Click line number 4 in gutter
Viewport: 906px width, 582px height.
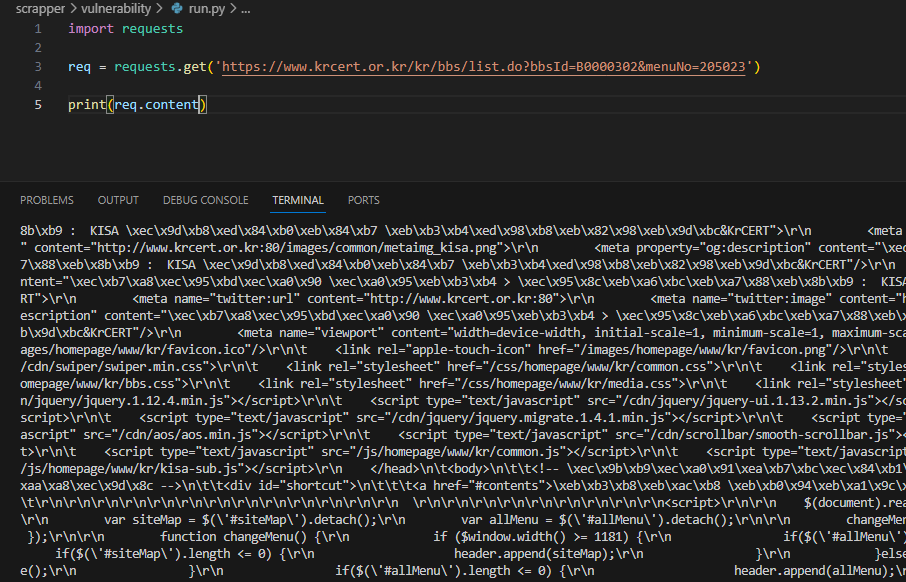(x=38, y=86)
